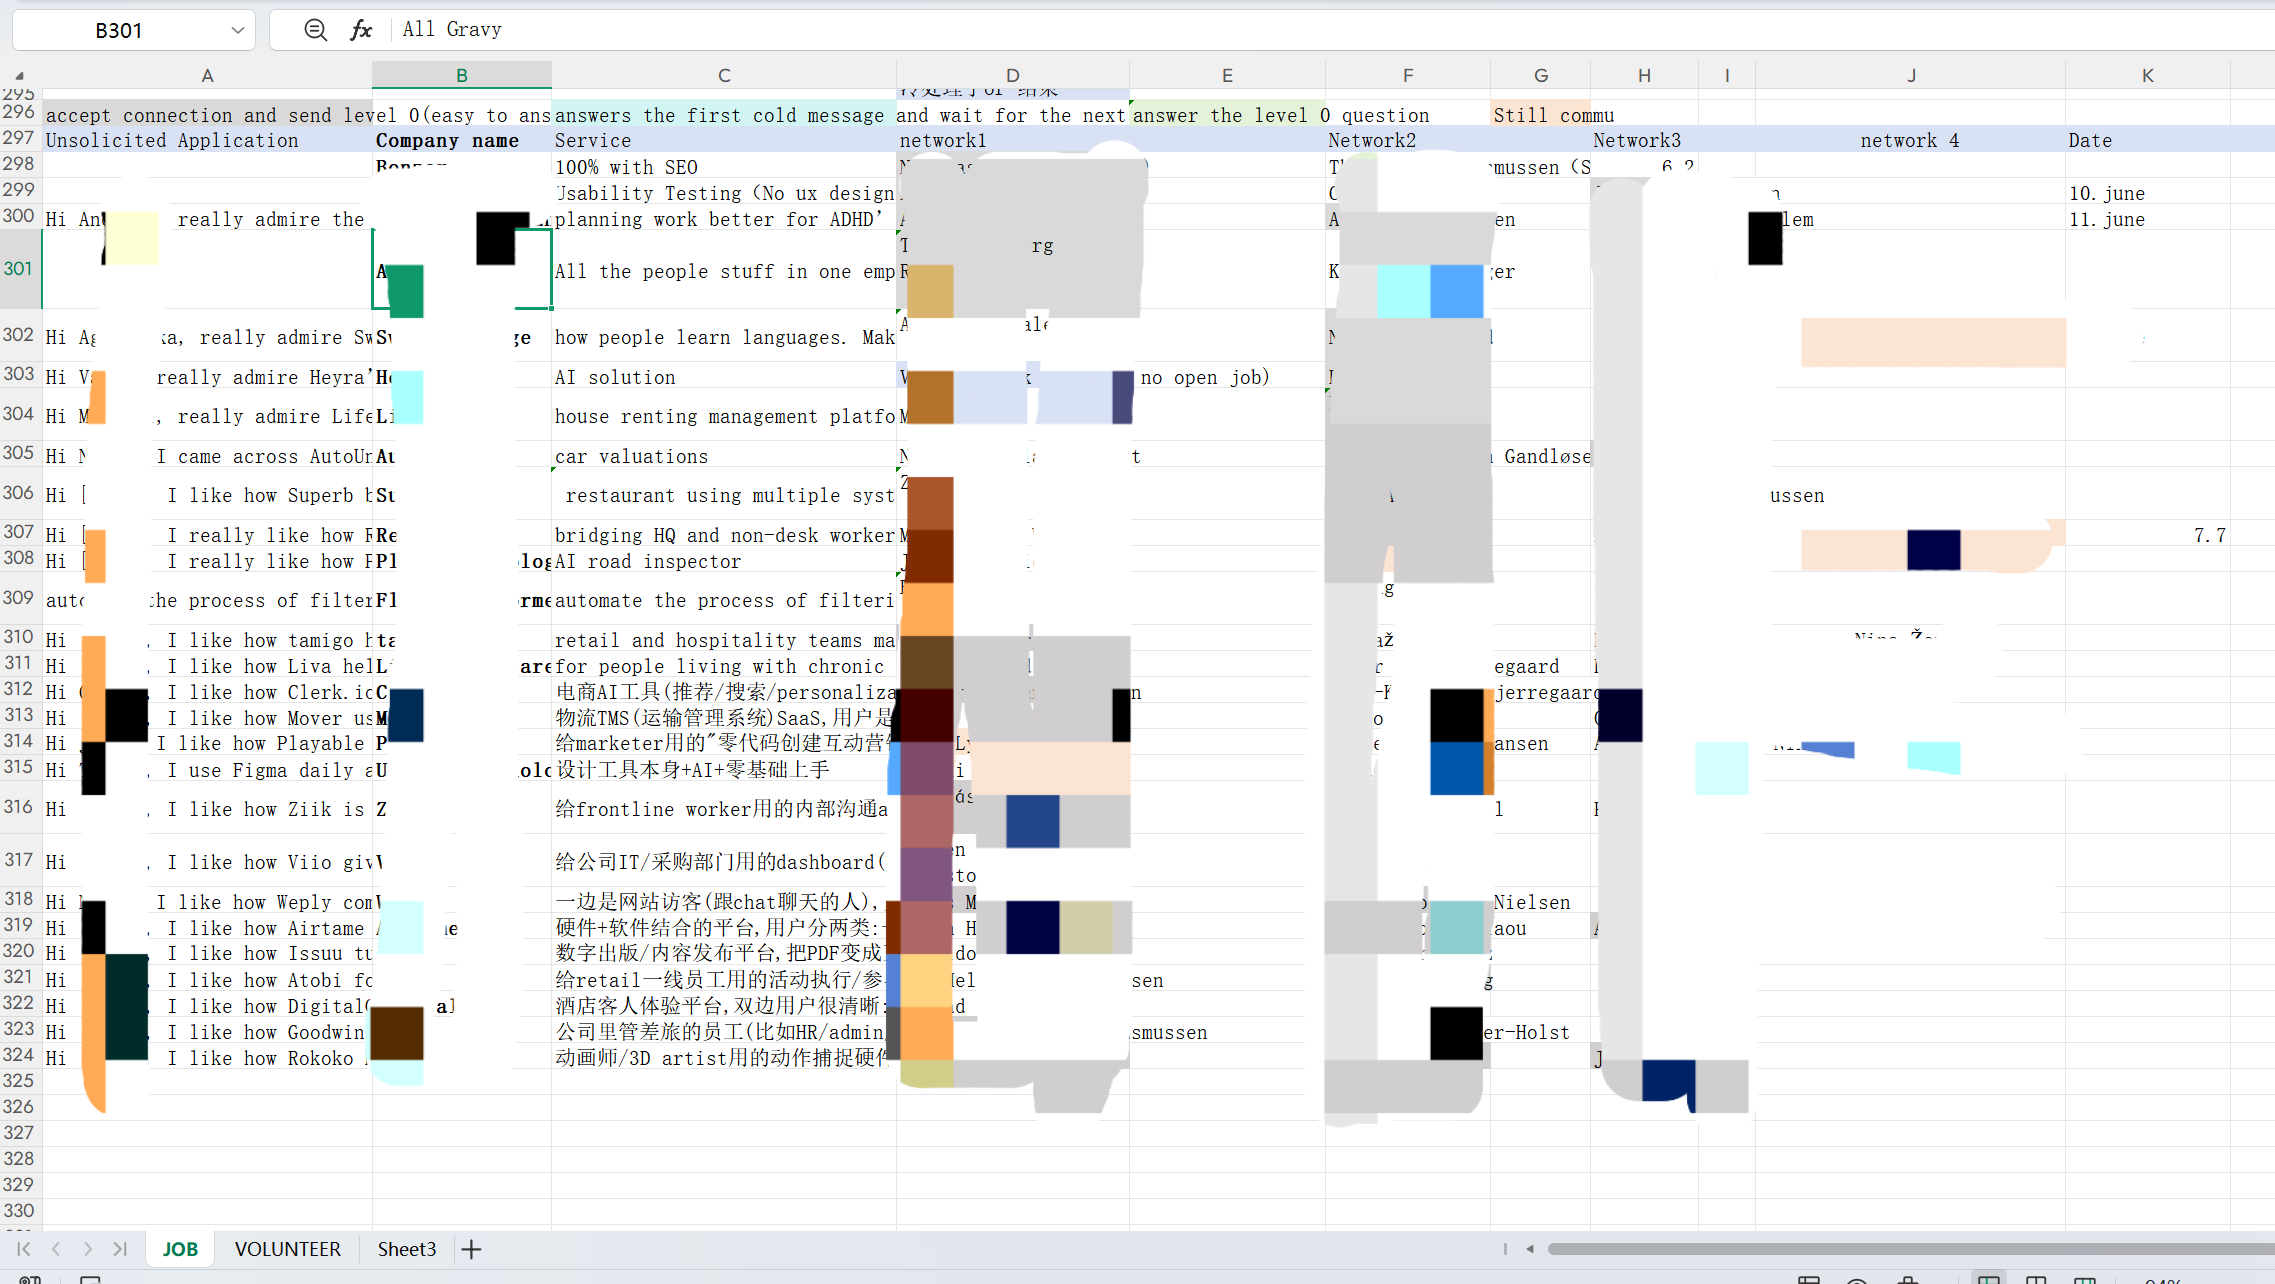2275x1284 pixels.
Task: Click the 'Service' header cell
Action: click(x=724, y=141)
